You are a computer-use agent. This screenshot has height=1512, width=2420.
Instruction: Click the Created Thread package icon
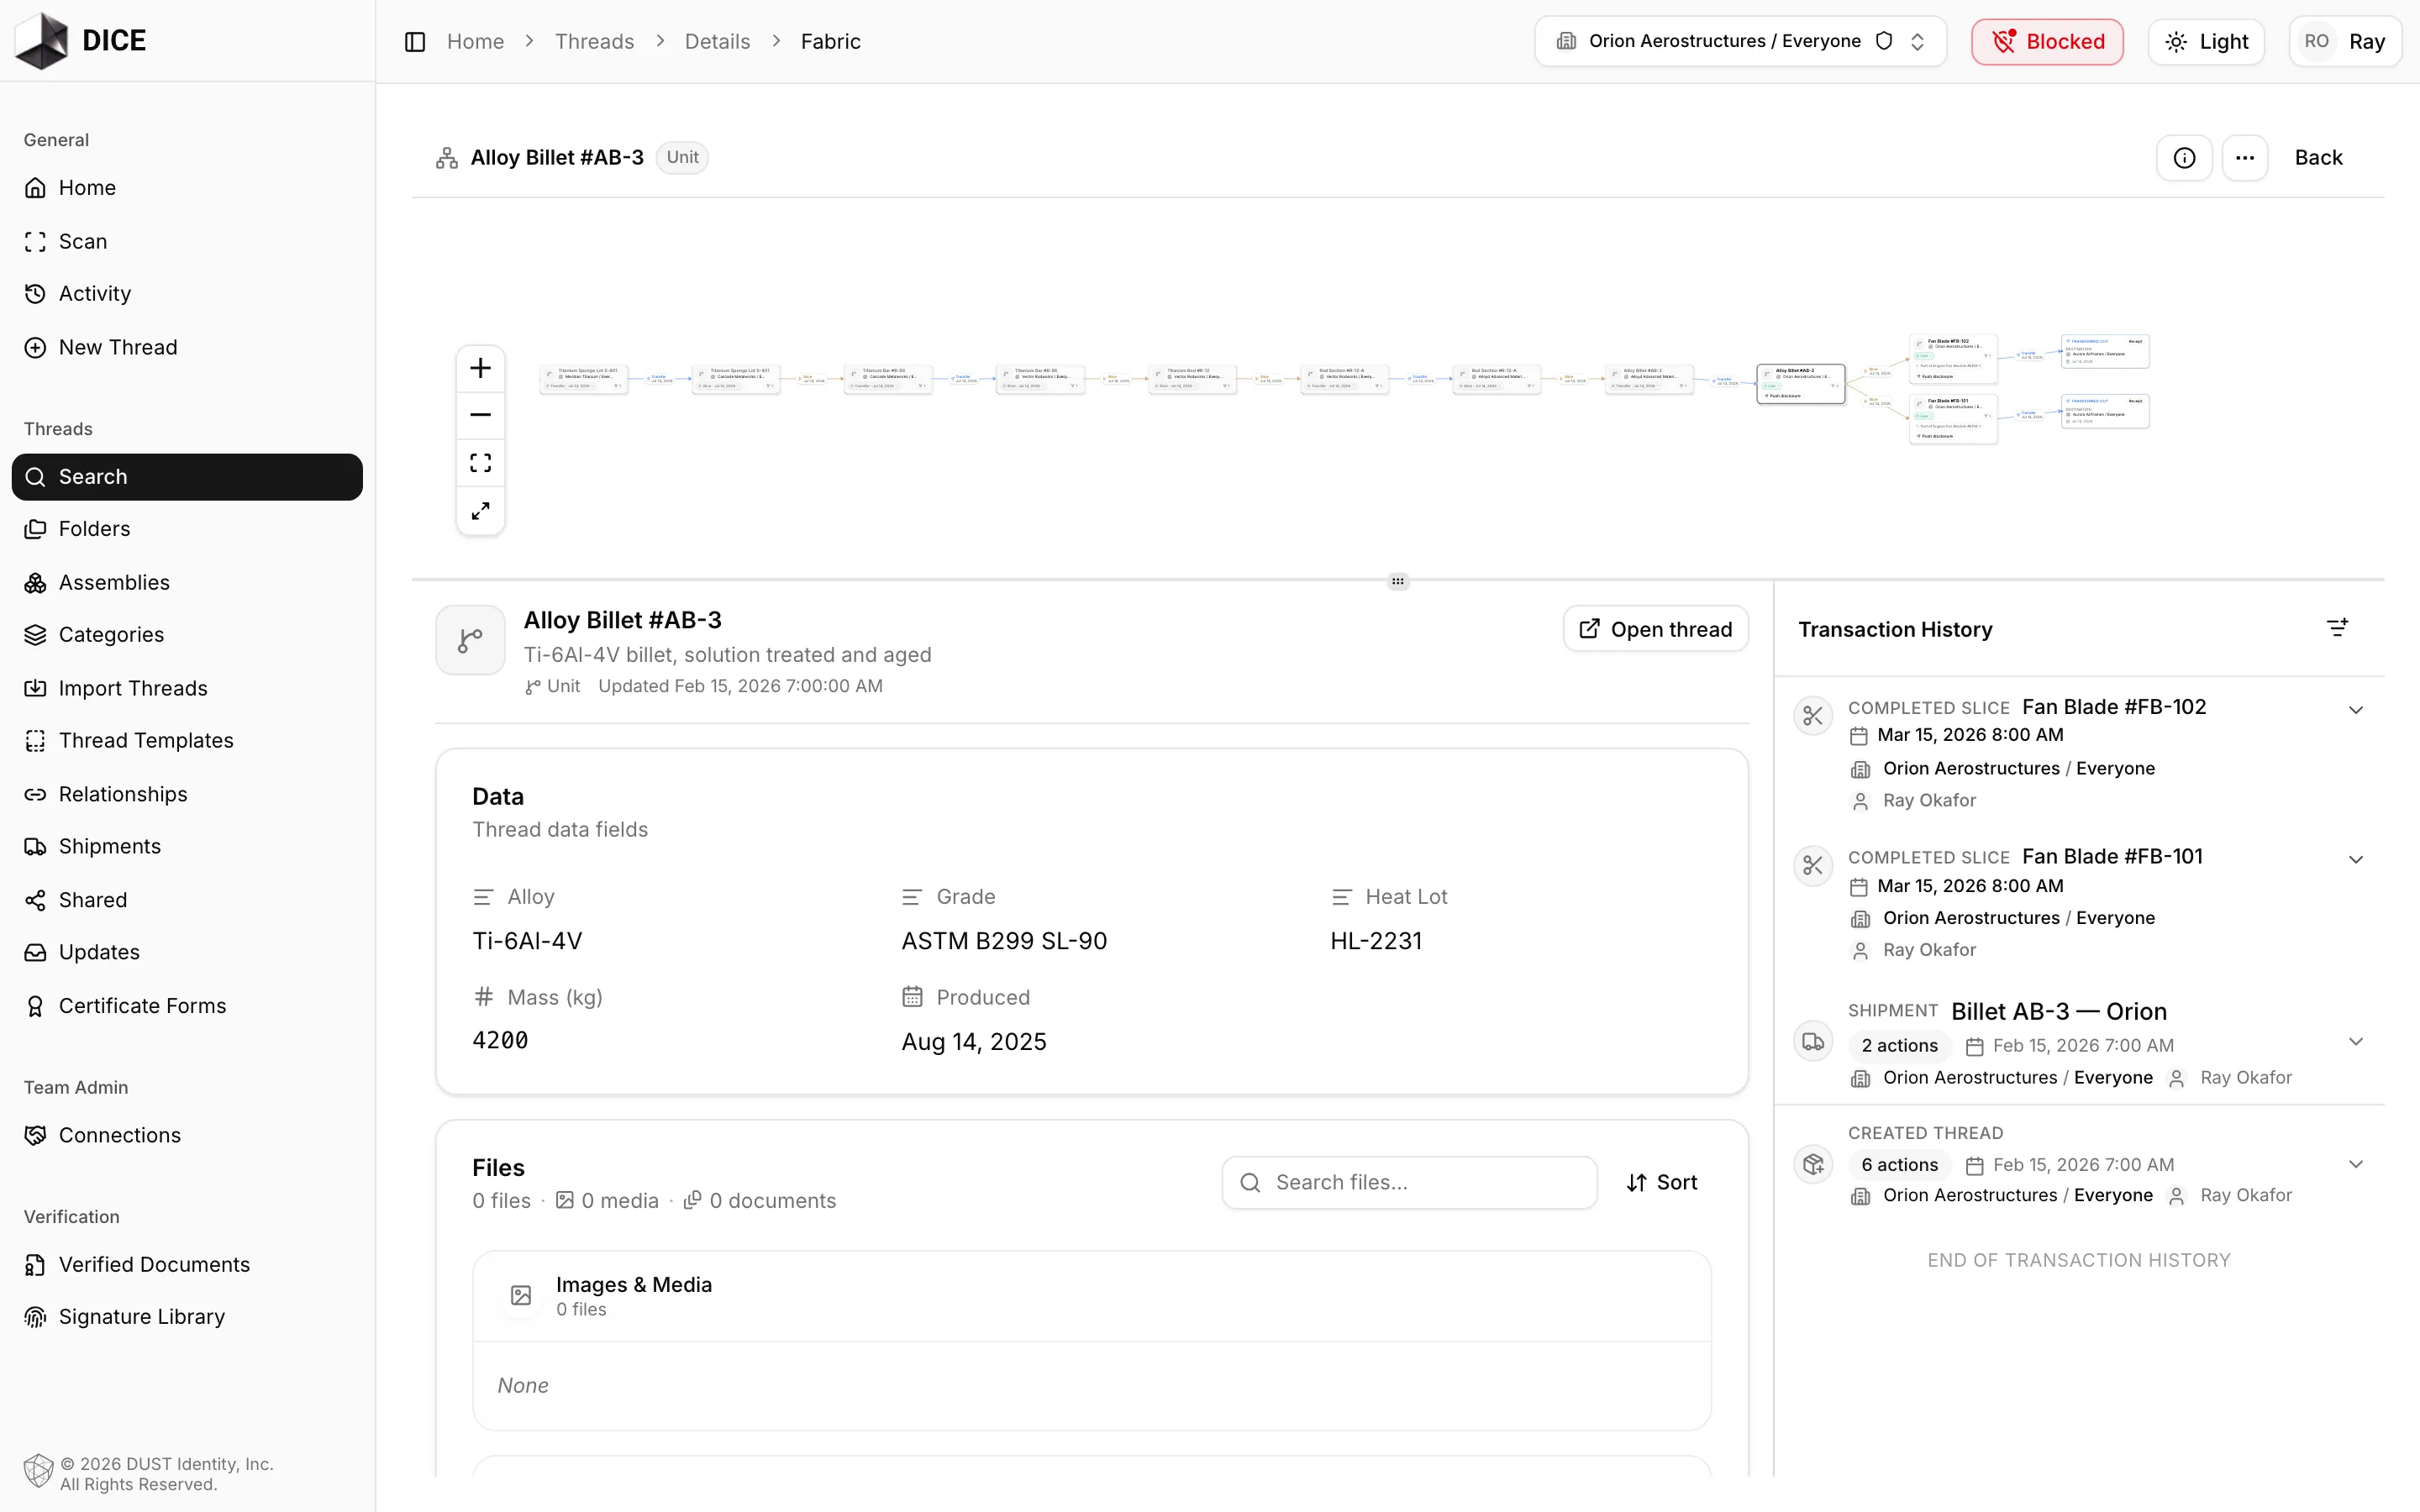1813,1164
